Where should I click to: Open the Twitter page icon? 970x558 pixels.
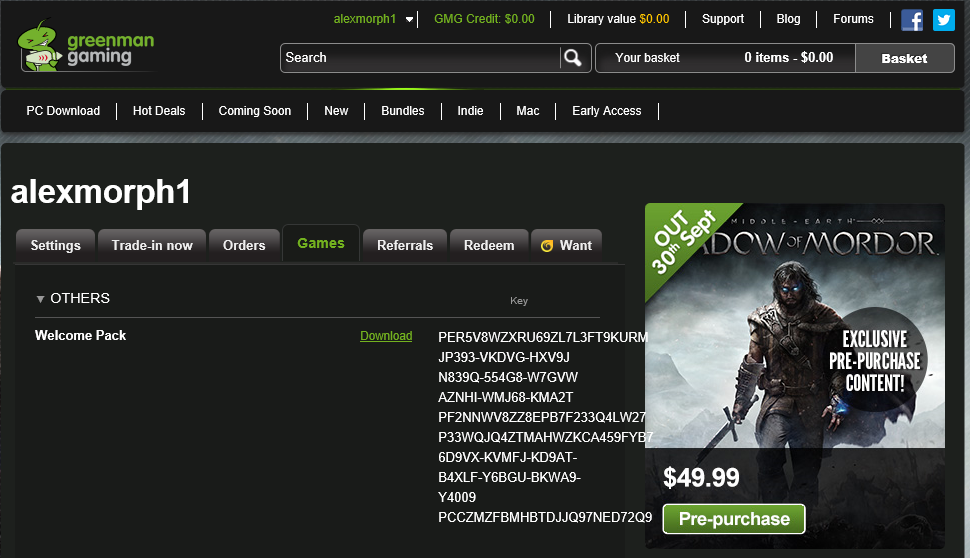coord(944,20)
